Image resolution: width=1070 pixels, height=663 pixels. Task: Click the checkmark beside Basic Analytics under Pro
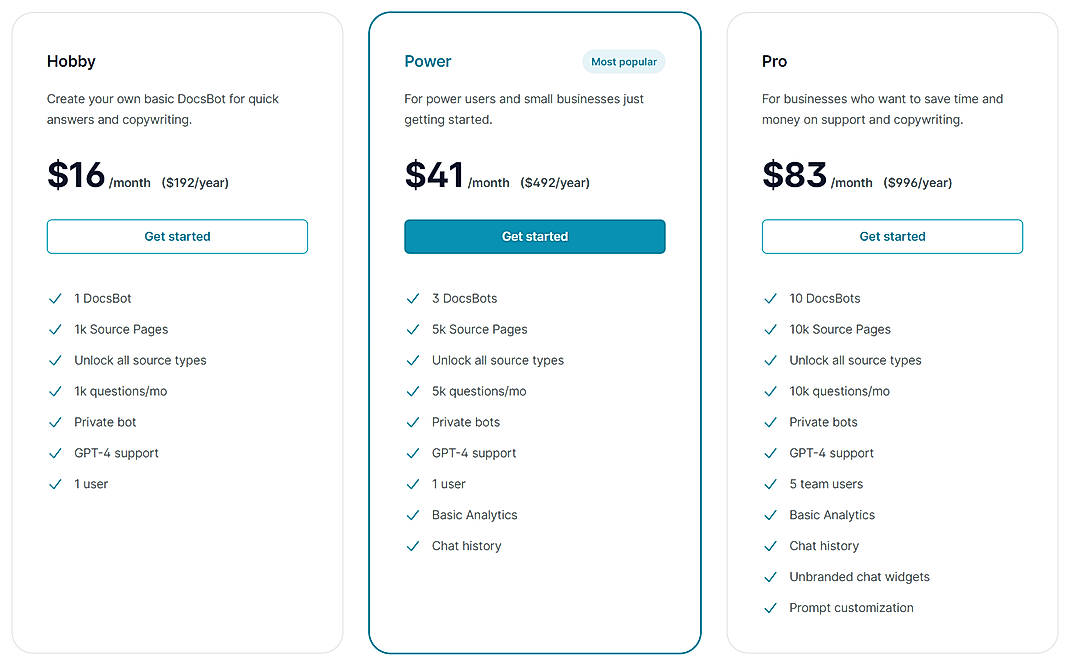pos(771,515)
